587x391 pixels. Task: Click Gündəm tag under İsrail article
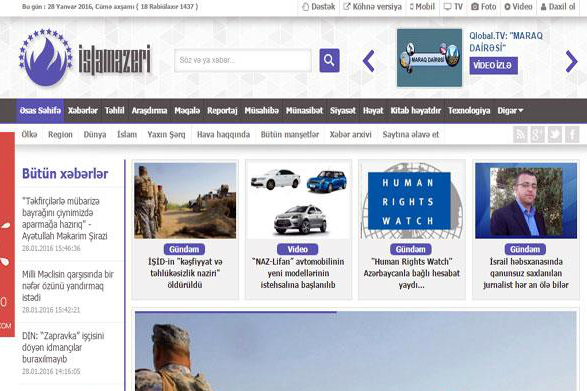coord(525,249)
